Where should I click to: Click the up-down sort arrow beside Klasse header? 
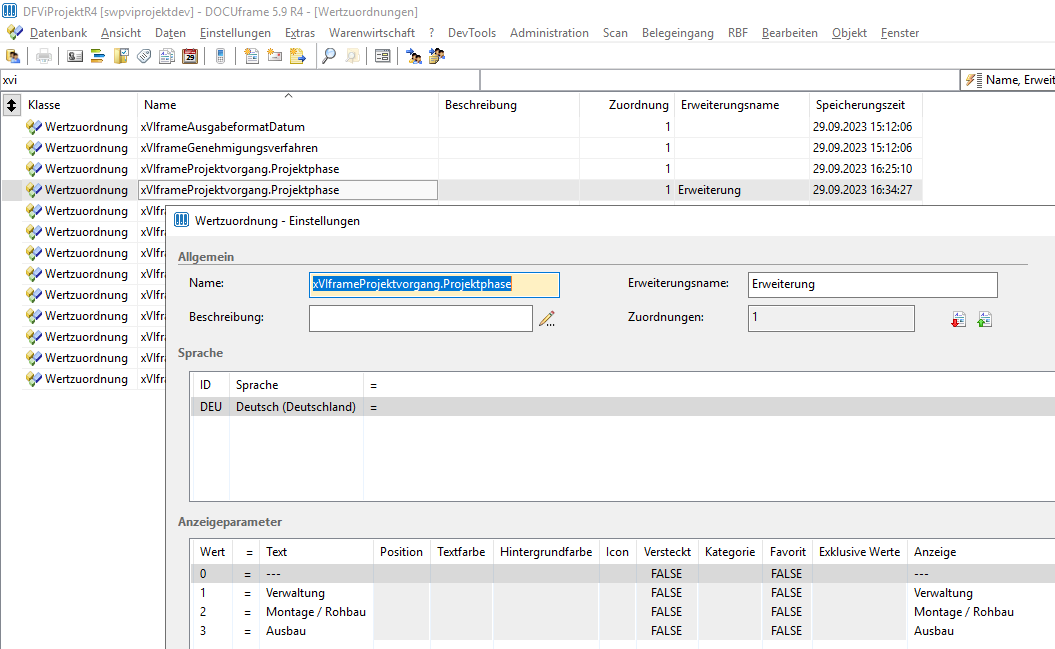coord(11,105)
